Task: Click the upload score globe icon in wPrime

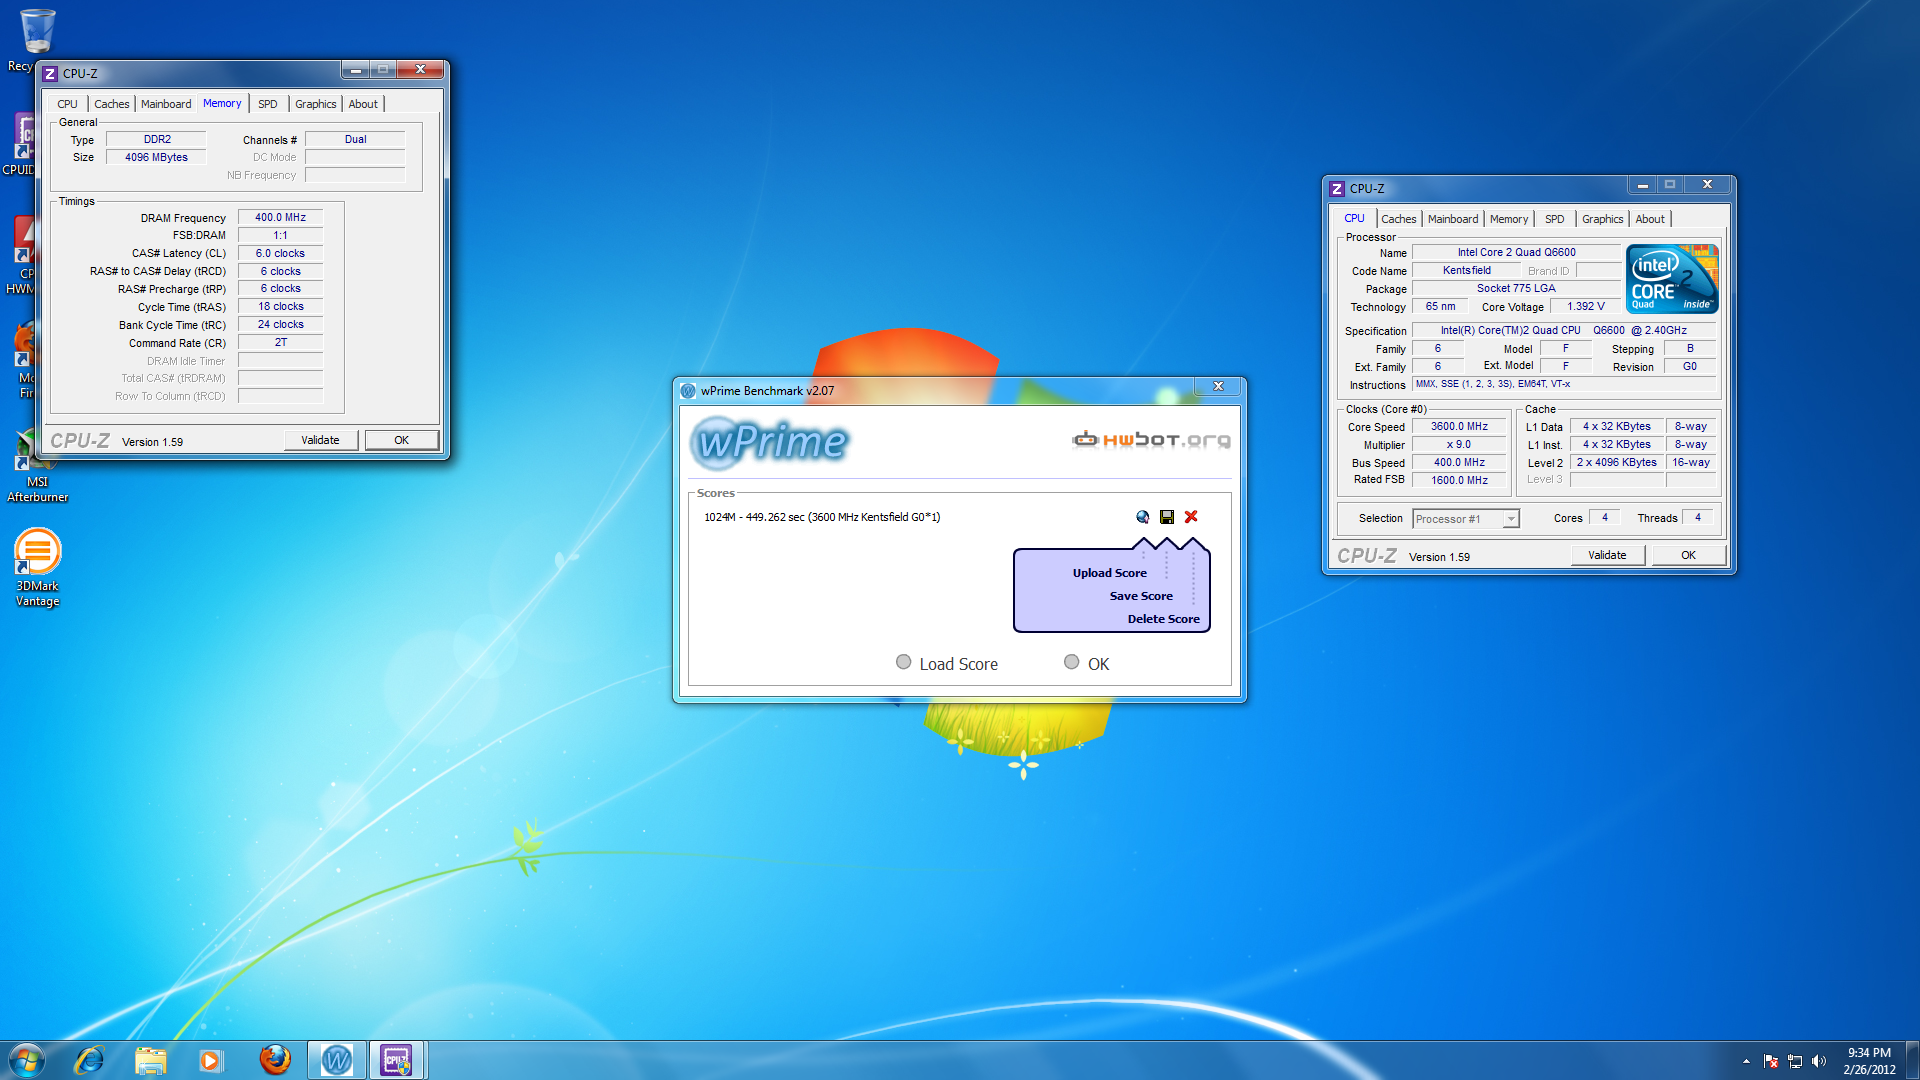Action: [x=1142, y=517]
